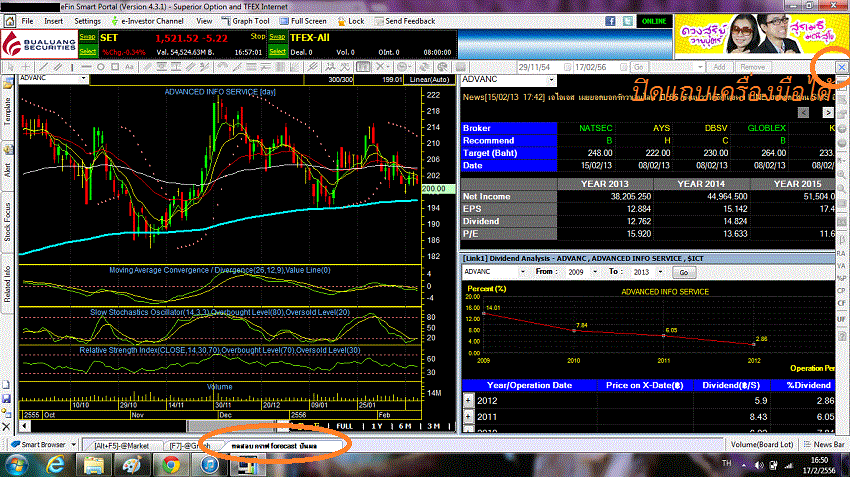Click the refresh icon in chart toolbar
Viewport: 850px width, 477px height.
[x=424, y=67]
